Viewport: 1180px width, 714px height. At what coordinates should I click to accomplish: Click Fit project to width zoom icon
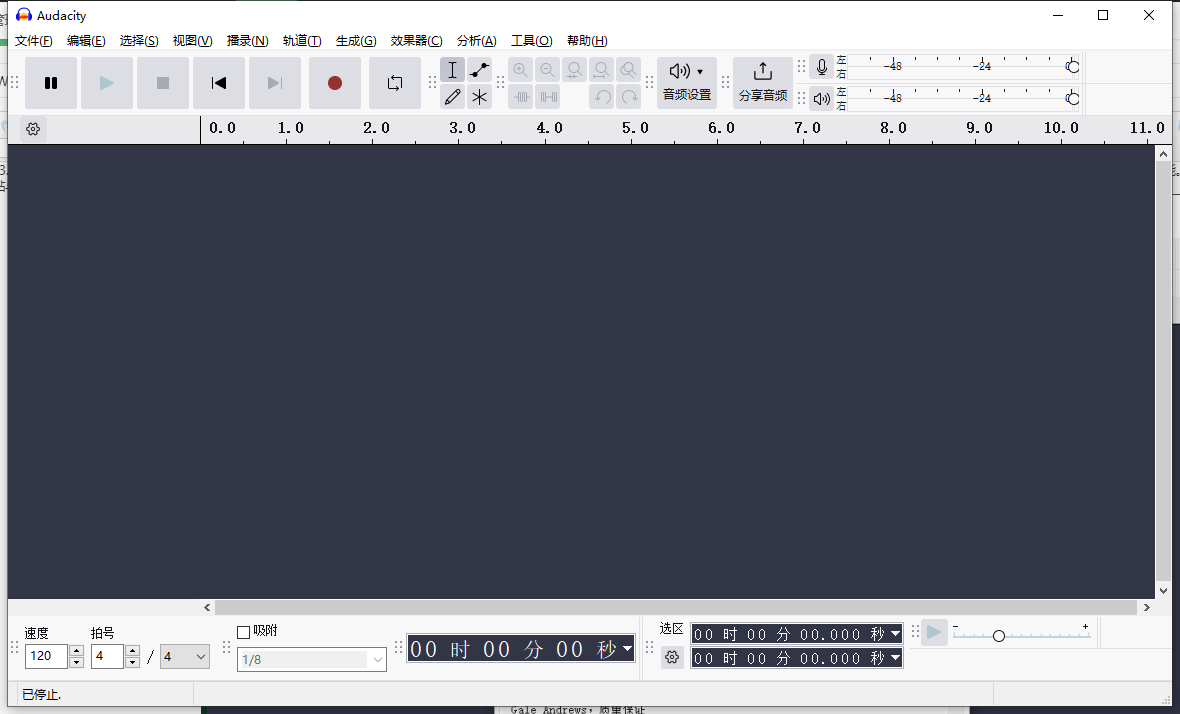coord(601,70)
